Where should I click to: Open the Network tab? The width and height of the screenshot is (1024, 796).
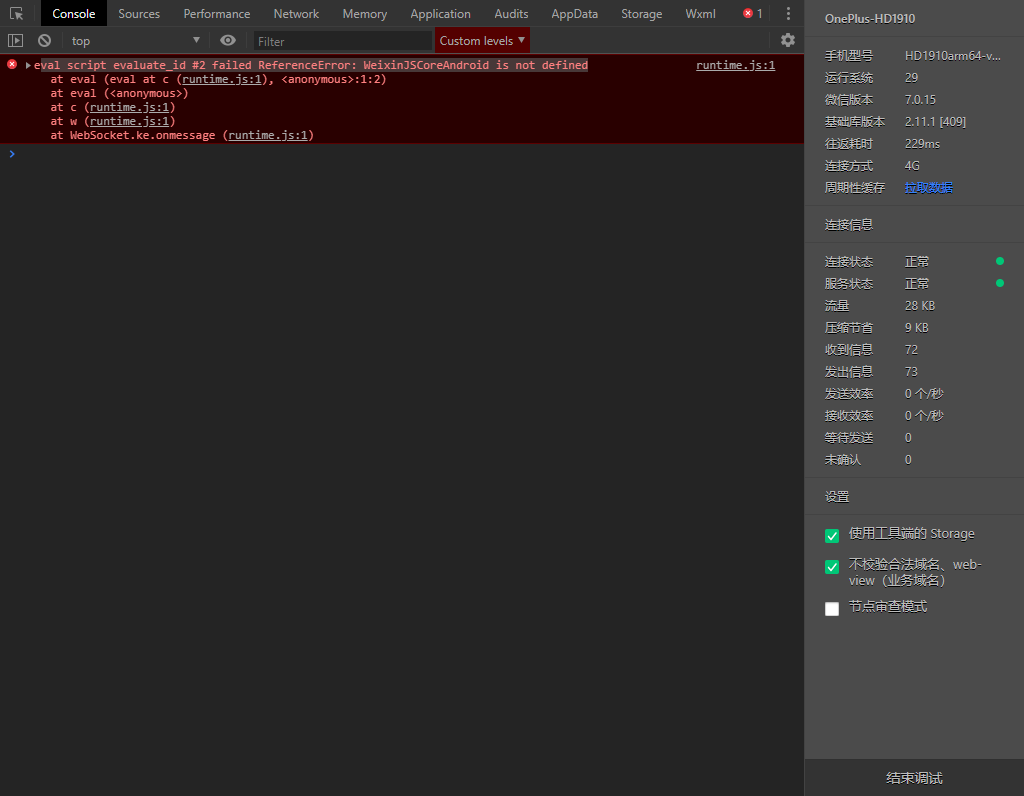pyautogui.click(x=296, y=14)
